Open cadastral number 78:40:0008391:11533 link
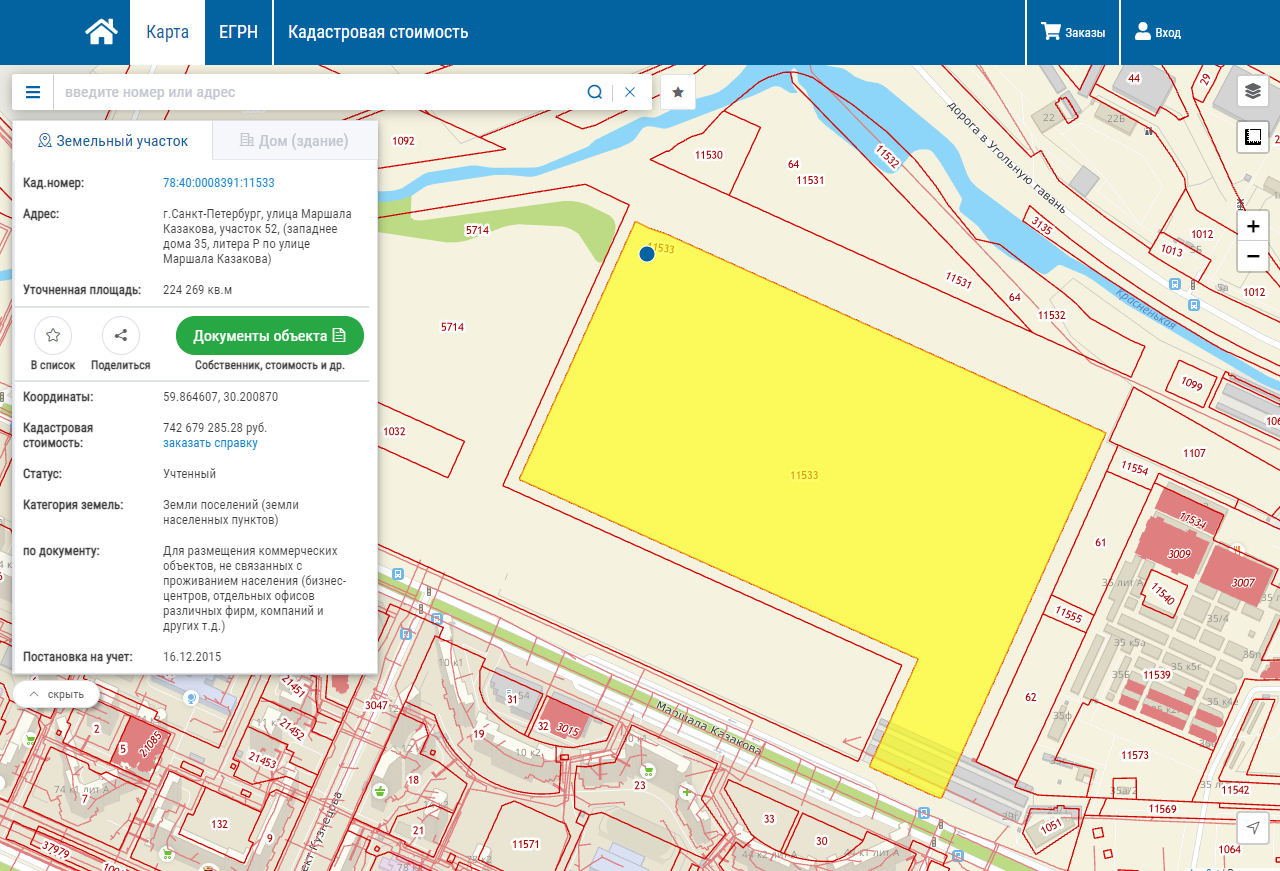The width and height of the screenshot is (1280, 871). pyautogui.click(x=218, y=183)
